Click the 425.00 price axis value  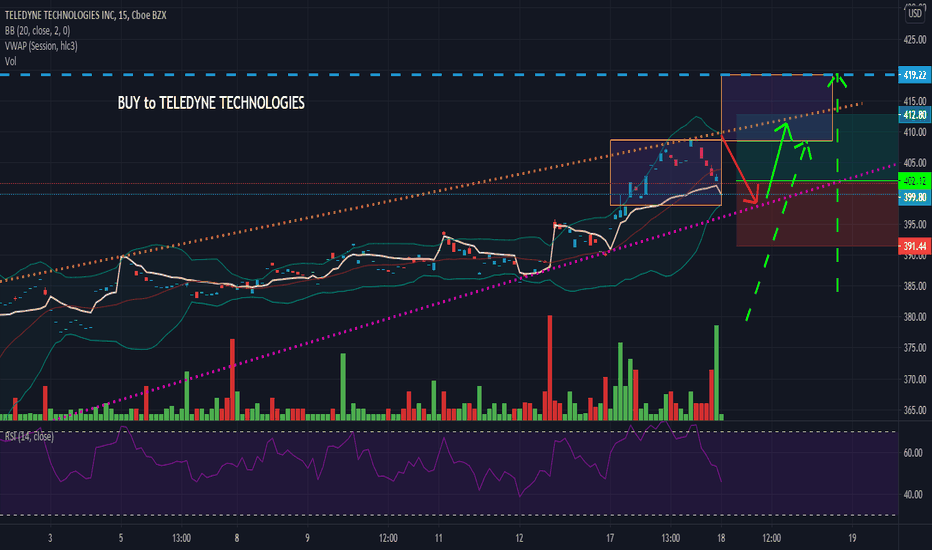(915, 40)
